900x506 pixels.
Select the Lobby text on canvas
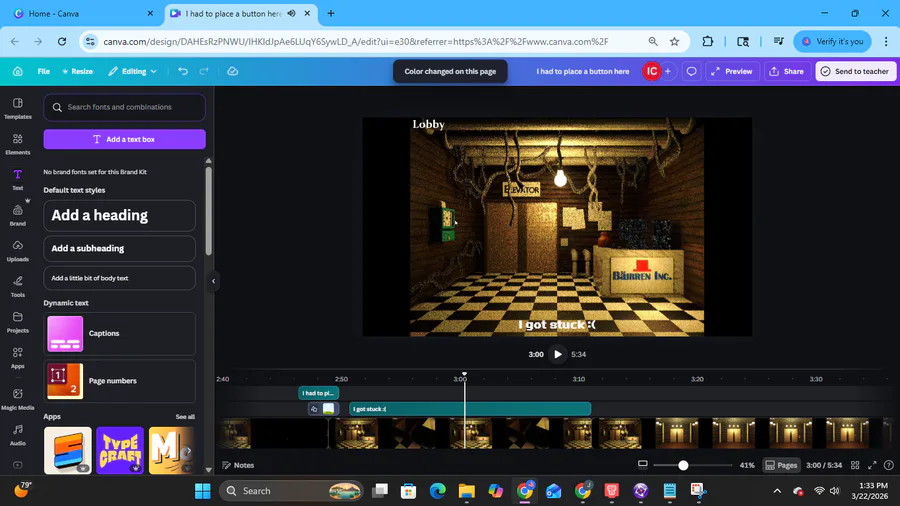pyautogui.click(x=428, y=124)
